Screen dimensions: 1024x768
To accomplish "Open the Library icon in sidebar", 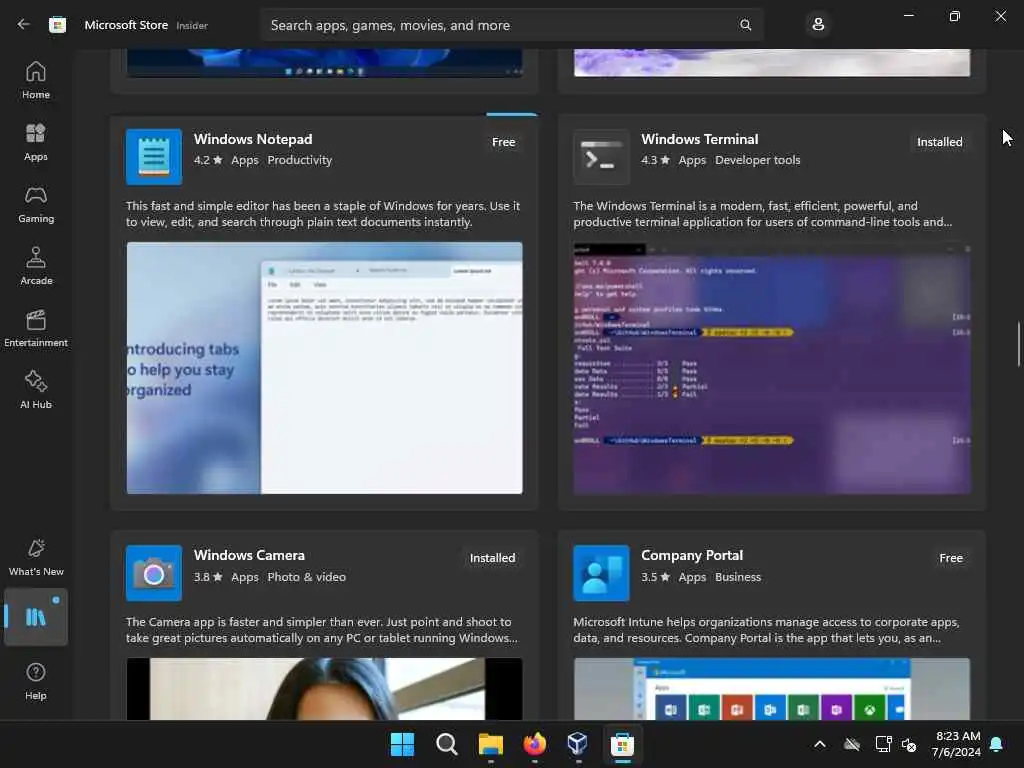I will [x=36, y=616].
